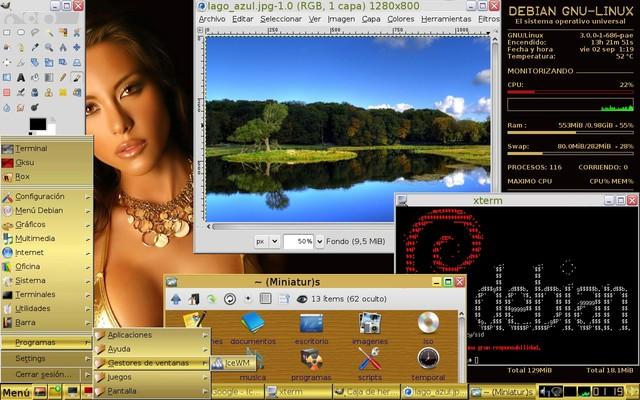
Task: Select the Free Select lasso tool
Action: tap(35, 32)
